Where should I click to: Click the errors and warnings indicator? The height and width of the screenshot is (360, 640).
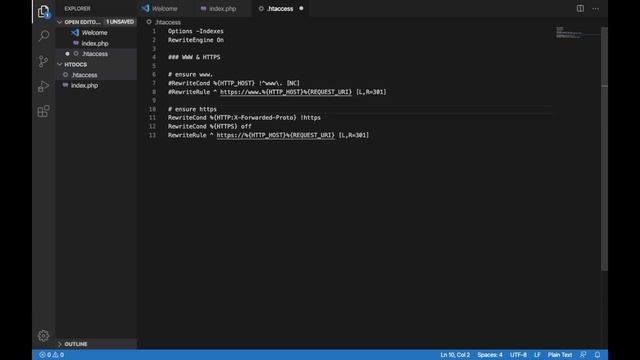(x=51, y=355)
